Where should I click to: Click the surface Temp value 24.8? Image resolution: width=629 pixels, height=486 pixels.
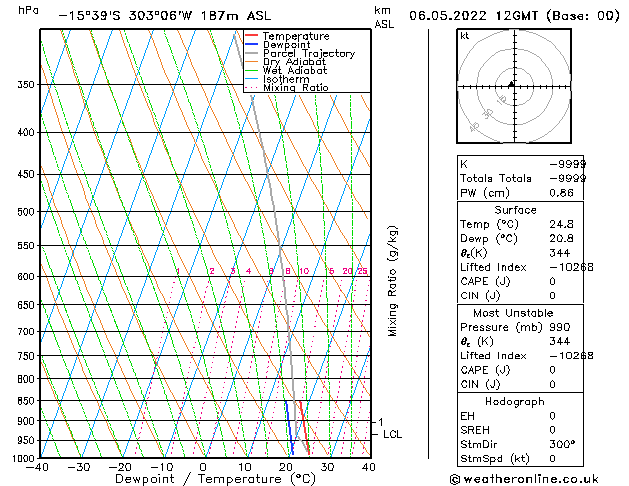(561, 224)
